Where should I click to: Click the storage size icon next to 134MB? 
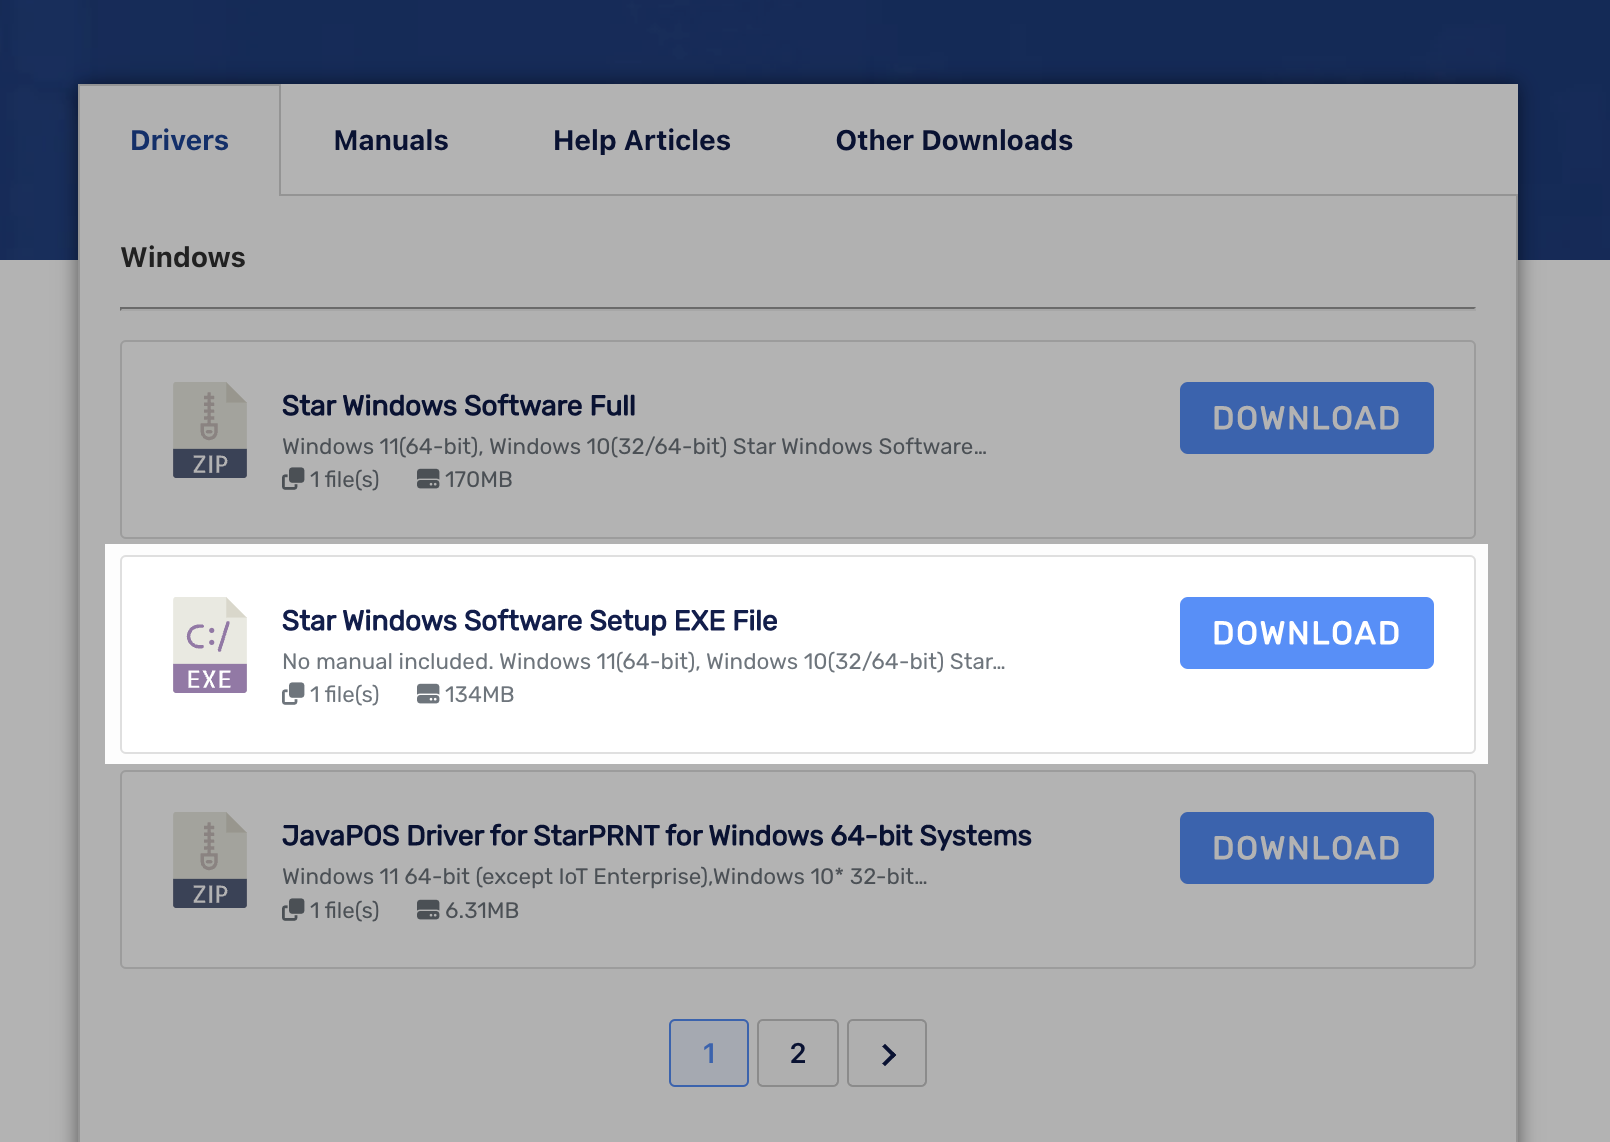pos(428,695)
